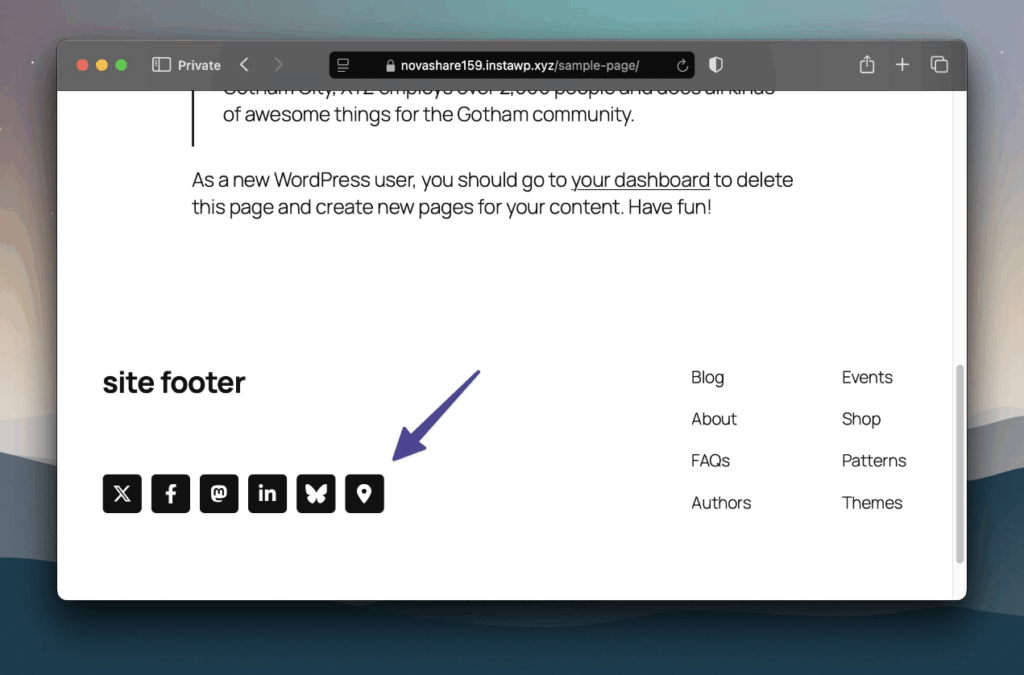1024x675 pixels.
Task: Go to the Shop footer link
Action: pyautogui.click(x=861, y=419)
